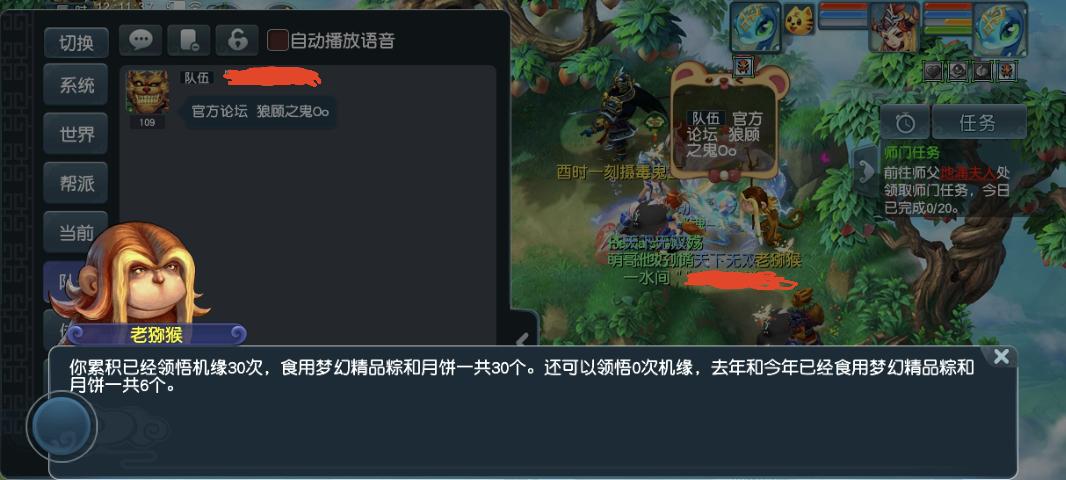Click the unlock padlock icon
The height and width of the screenshot is (480, 1066).
pos(237,41)
